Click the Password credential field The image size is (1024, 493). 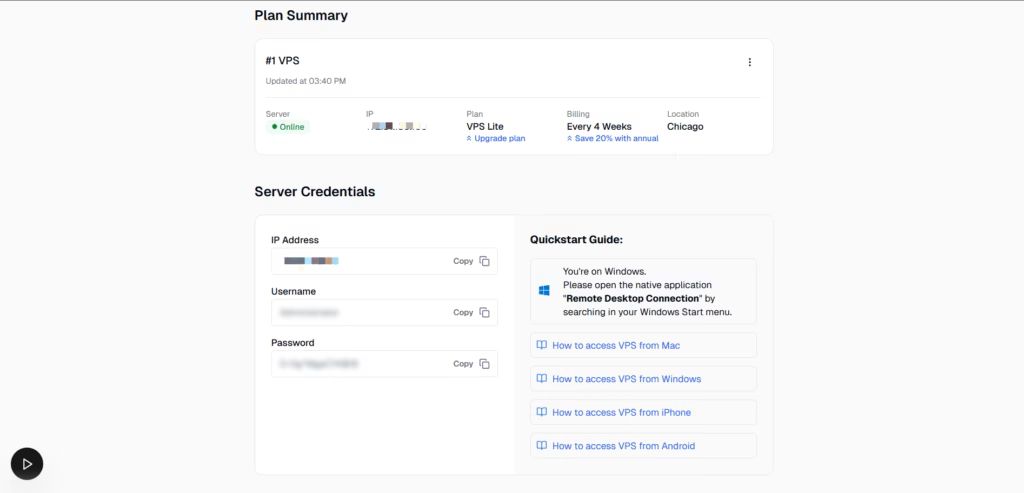pyautogui.click(x=360, y=364)
